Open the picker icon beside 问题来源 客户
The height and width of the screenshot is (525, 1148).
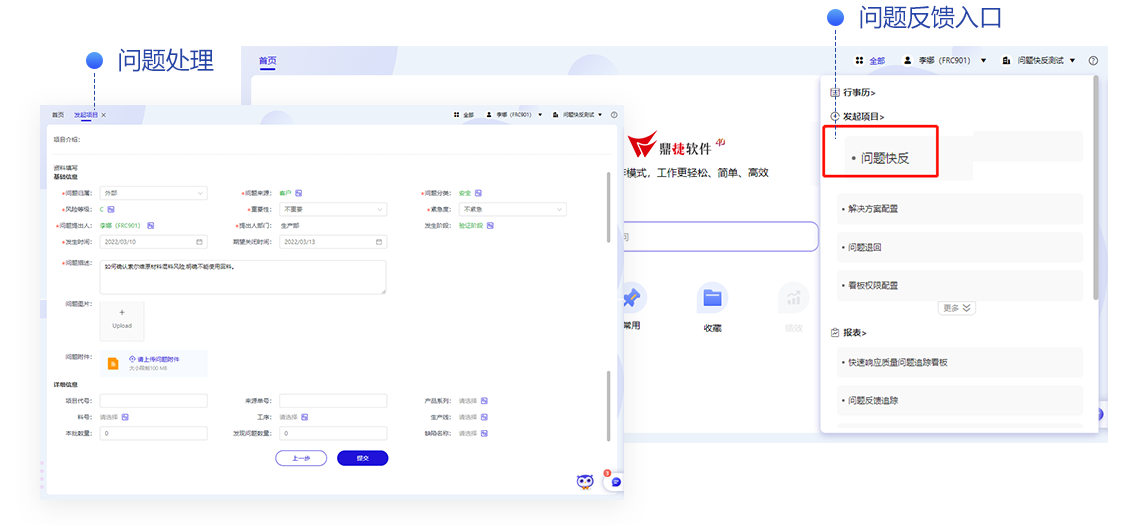click(299, 193)
